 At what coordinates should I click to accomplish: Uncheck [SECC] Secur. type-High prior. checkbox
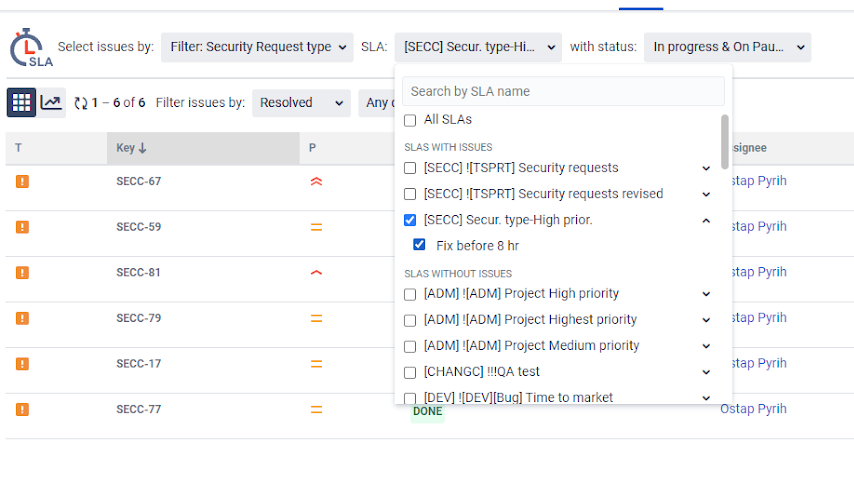(410, 220)
